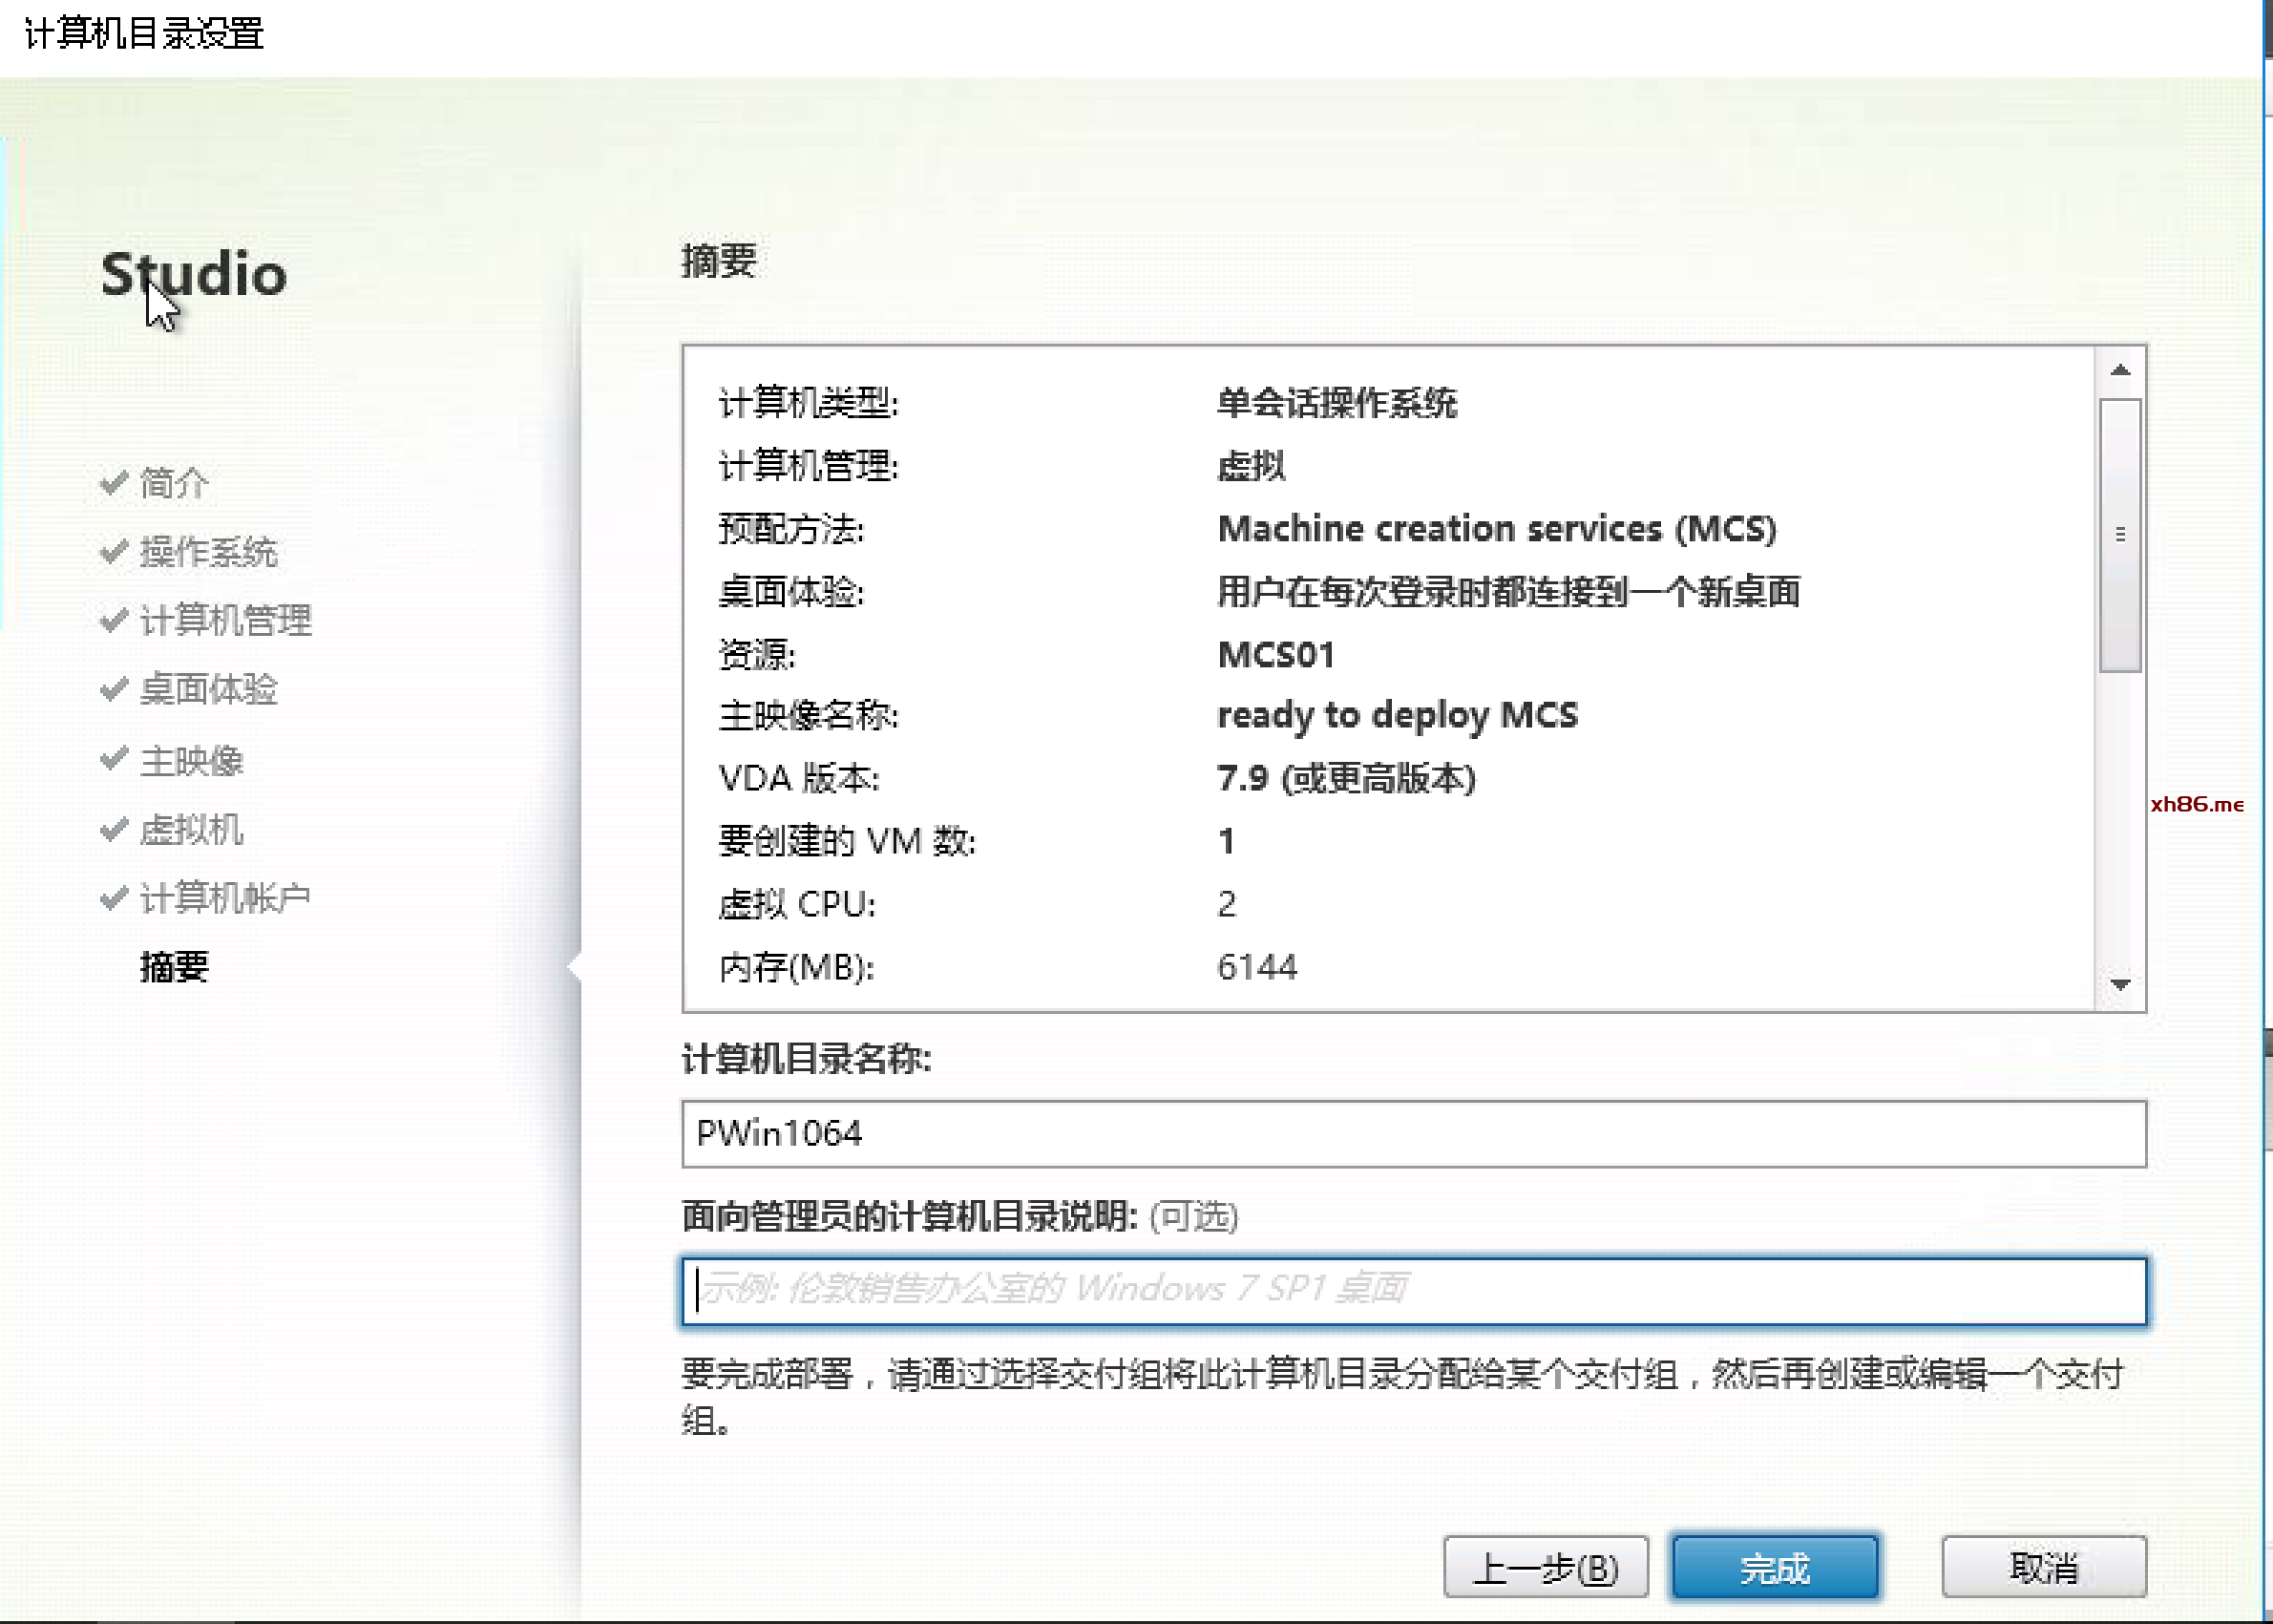Viewport: 2273px width, 1624px height.
Task: Click the checkmark icon beside 主映像
Action: pyautogui.click(x=114, y=758)
